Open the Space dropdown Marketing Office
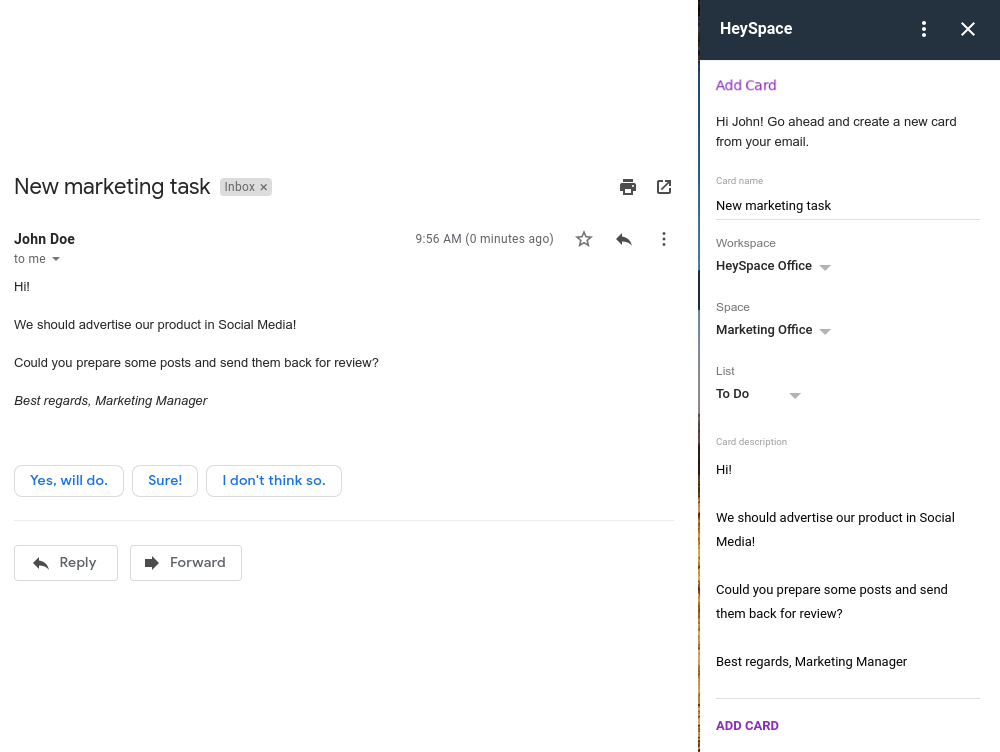 773,330
